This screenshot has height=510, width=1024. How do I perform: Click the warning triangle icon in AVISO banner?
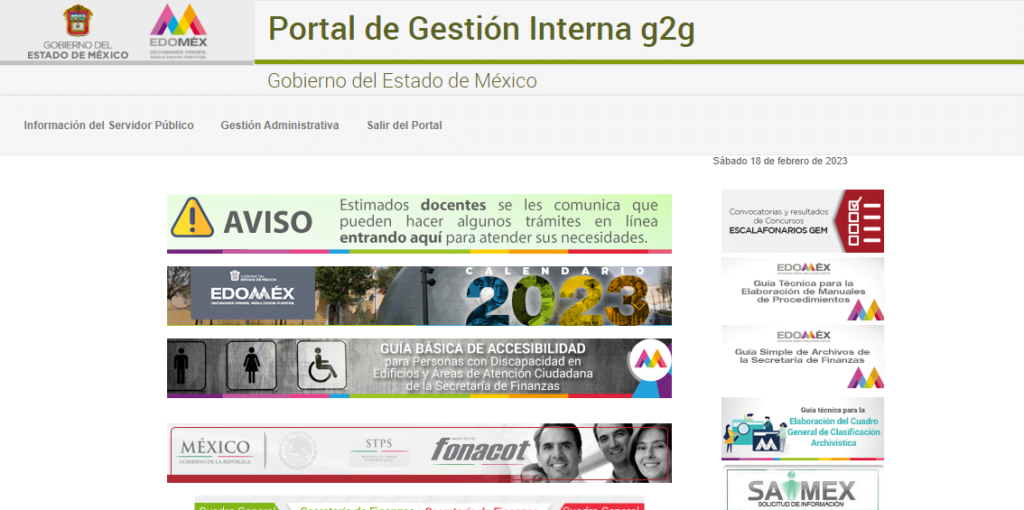192,218
